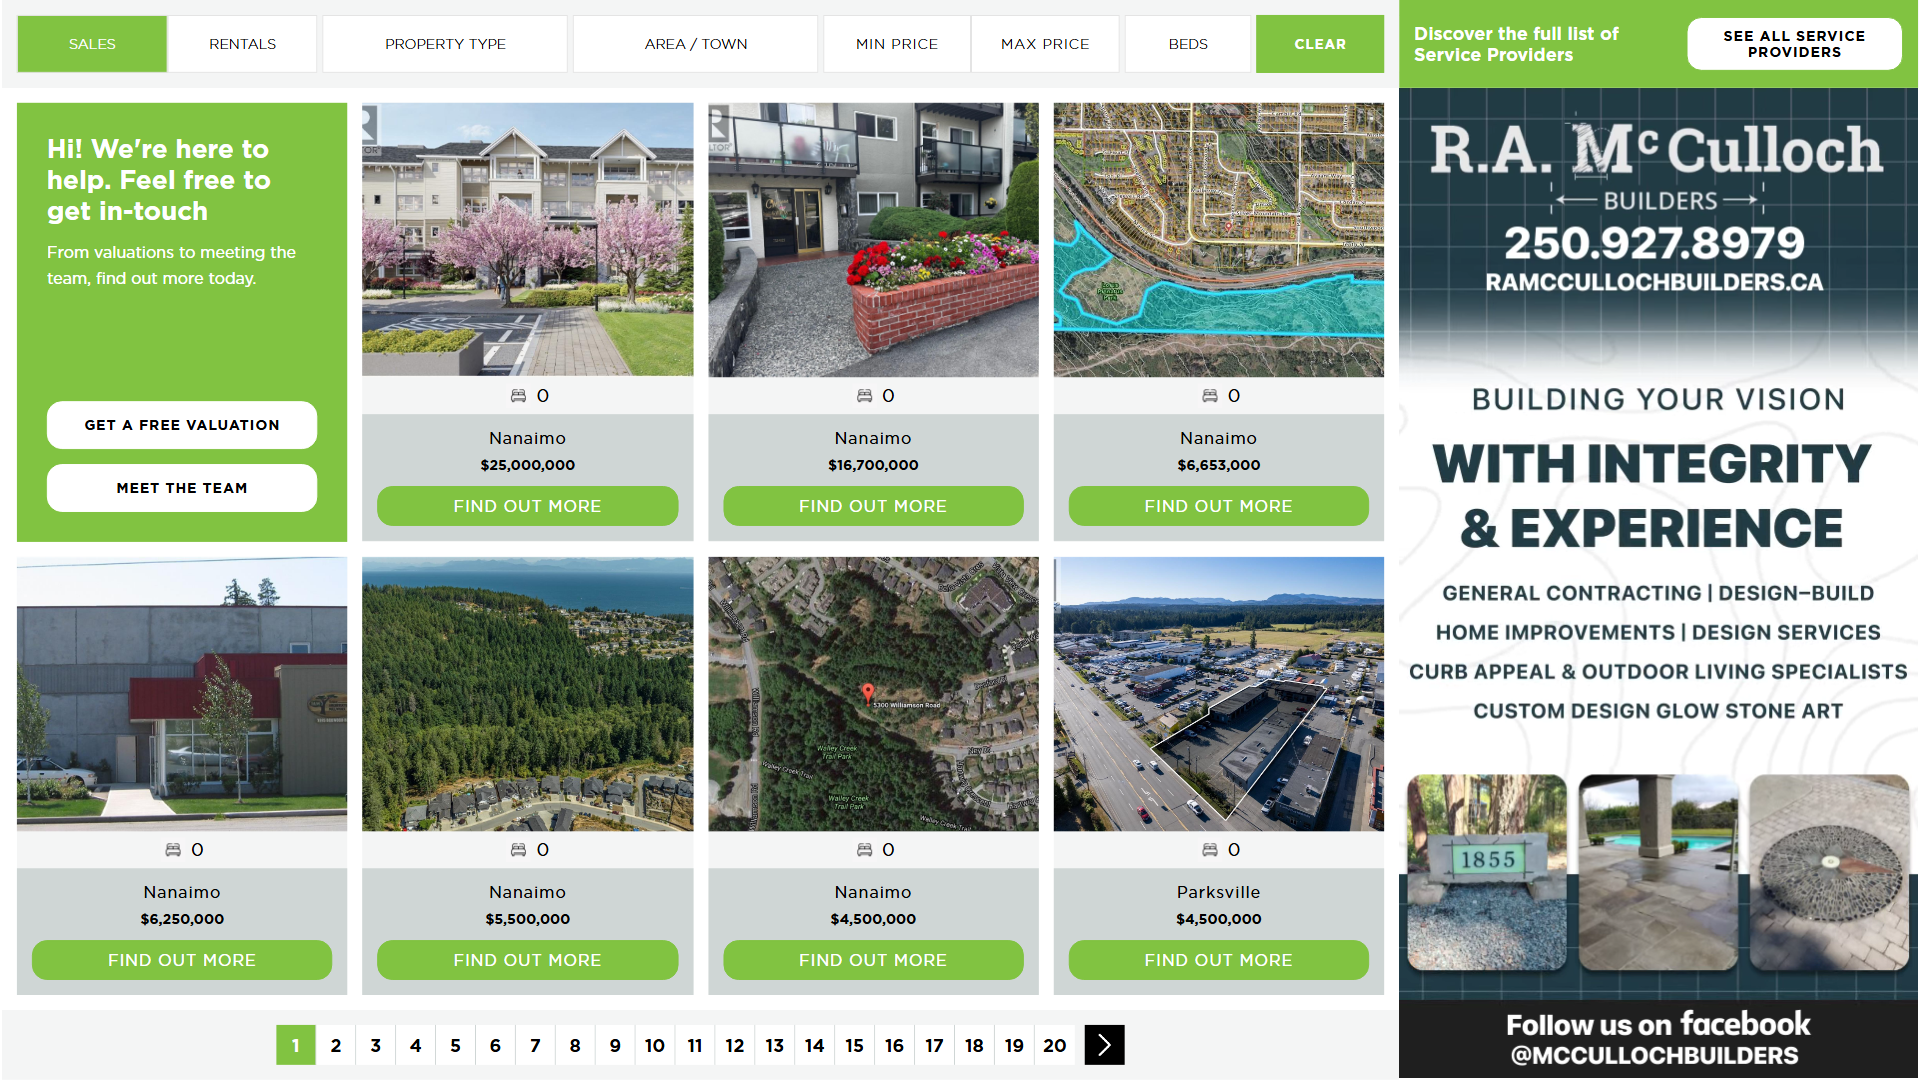Expand the Area / Town filter

[695, 44]
